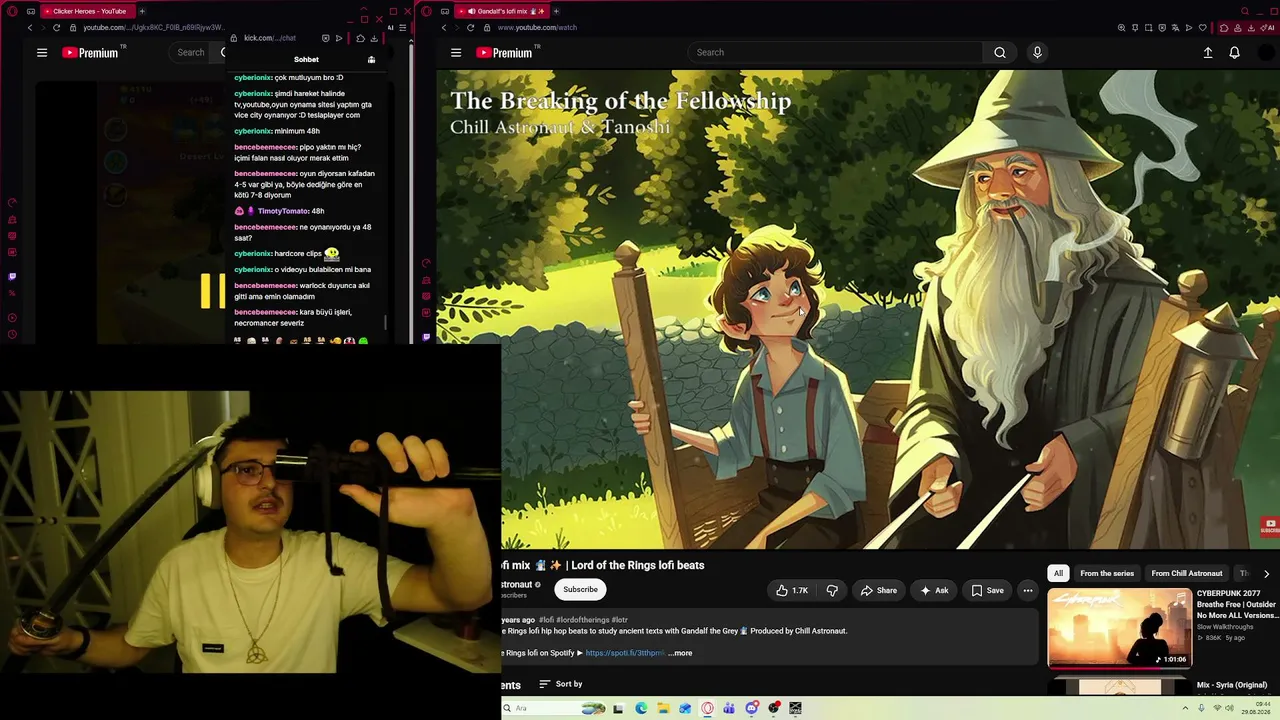This screenshot has width=1280, height=720.
Task: Click the 'hardcore clips' chat message
Action: 298,254
